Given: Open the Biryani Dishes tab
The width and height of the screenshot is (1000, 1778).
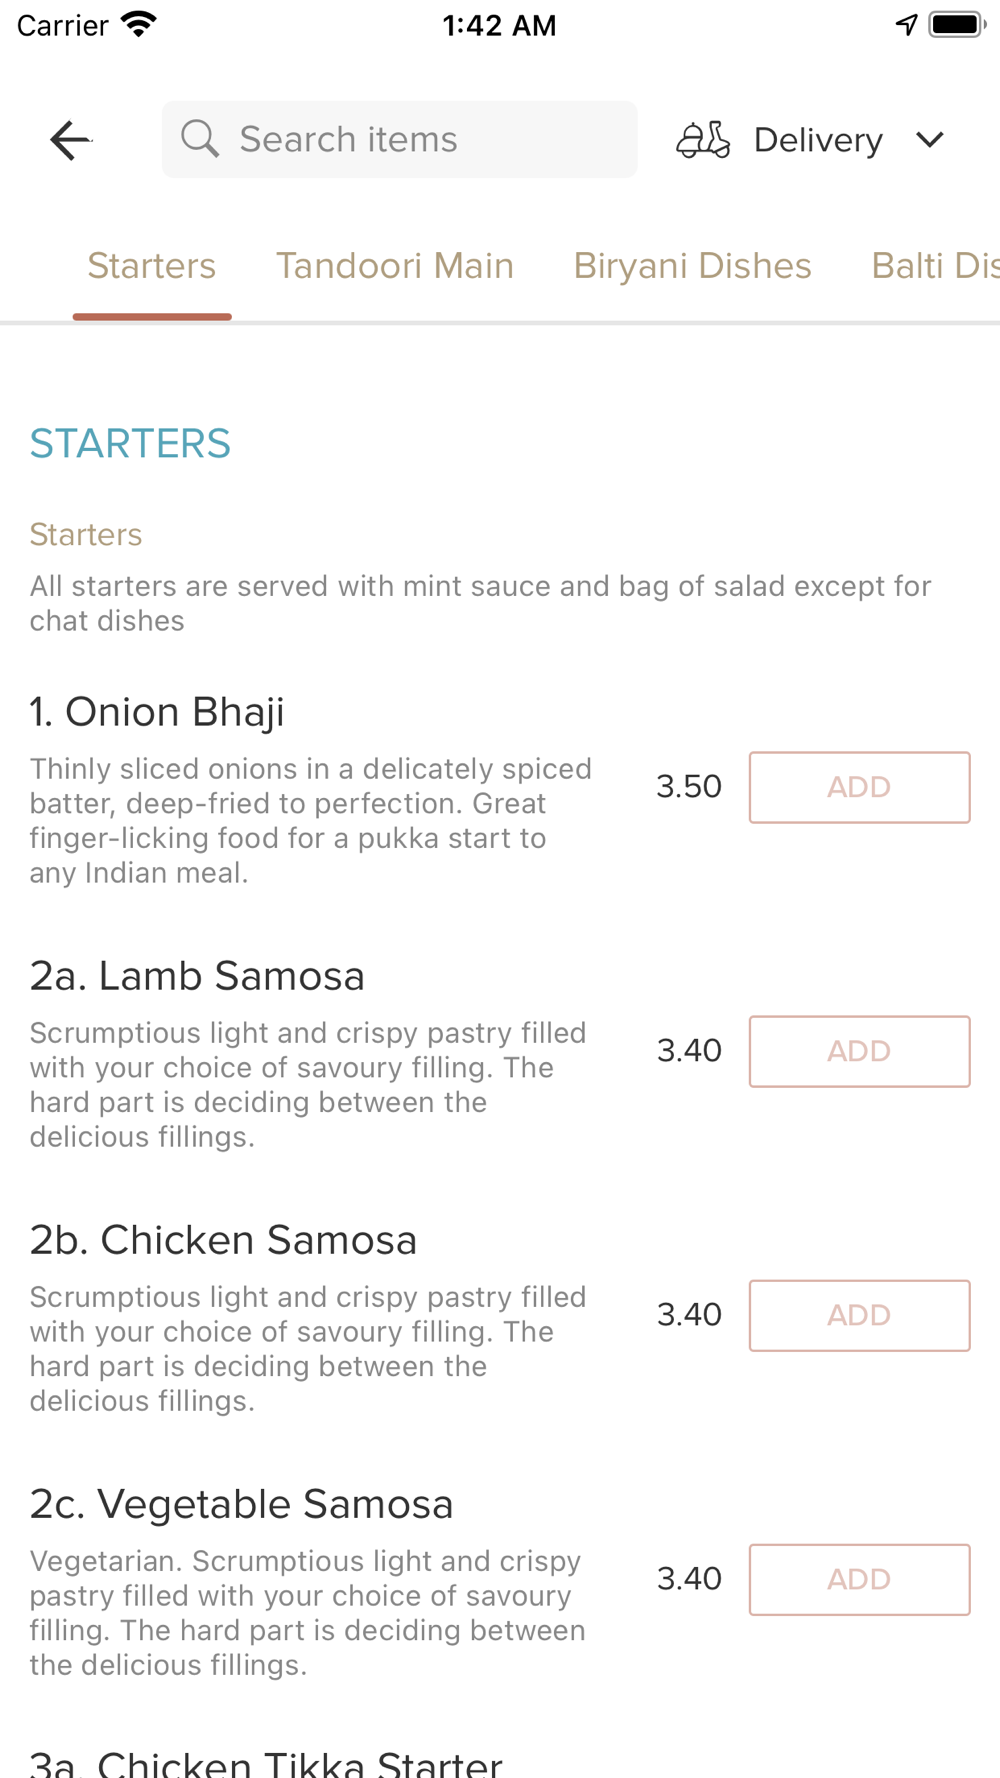Looking at the screenshot, I should coord(692,266).
